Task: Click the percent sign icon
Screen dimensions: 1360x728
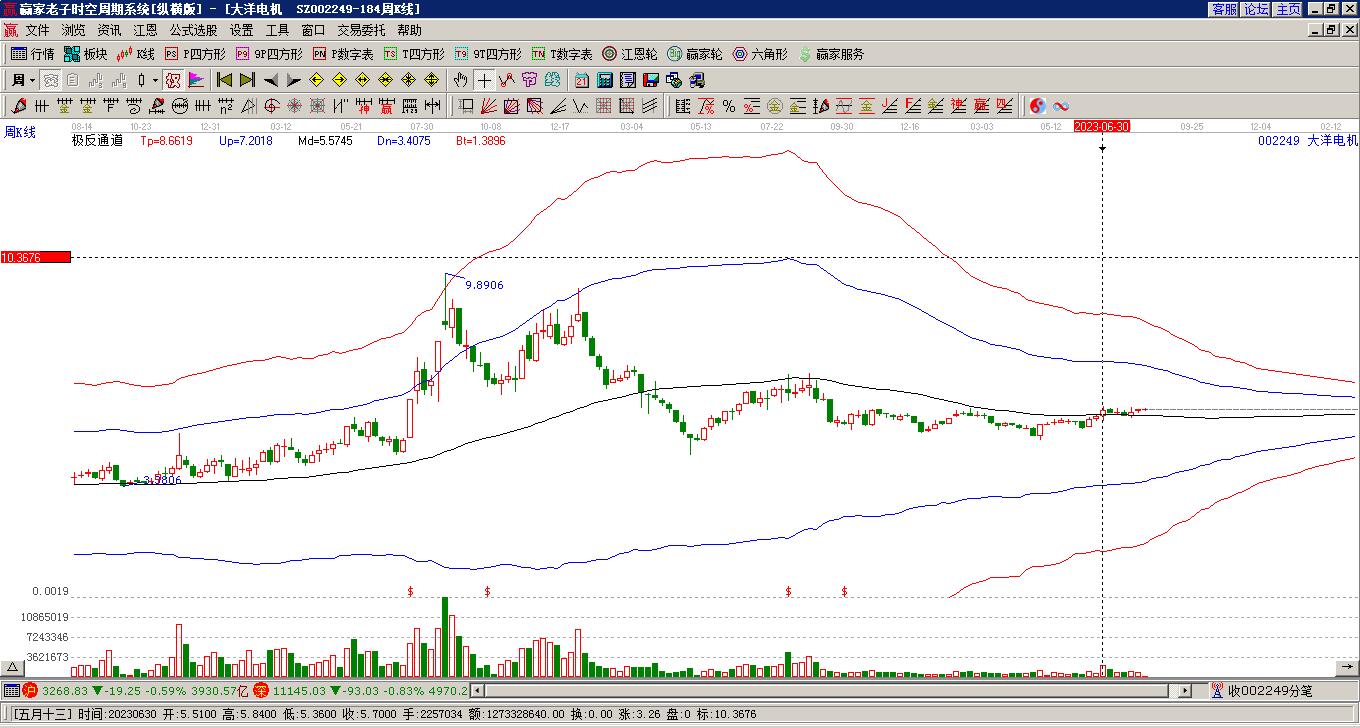Action: (729, 106)
